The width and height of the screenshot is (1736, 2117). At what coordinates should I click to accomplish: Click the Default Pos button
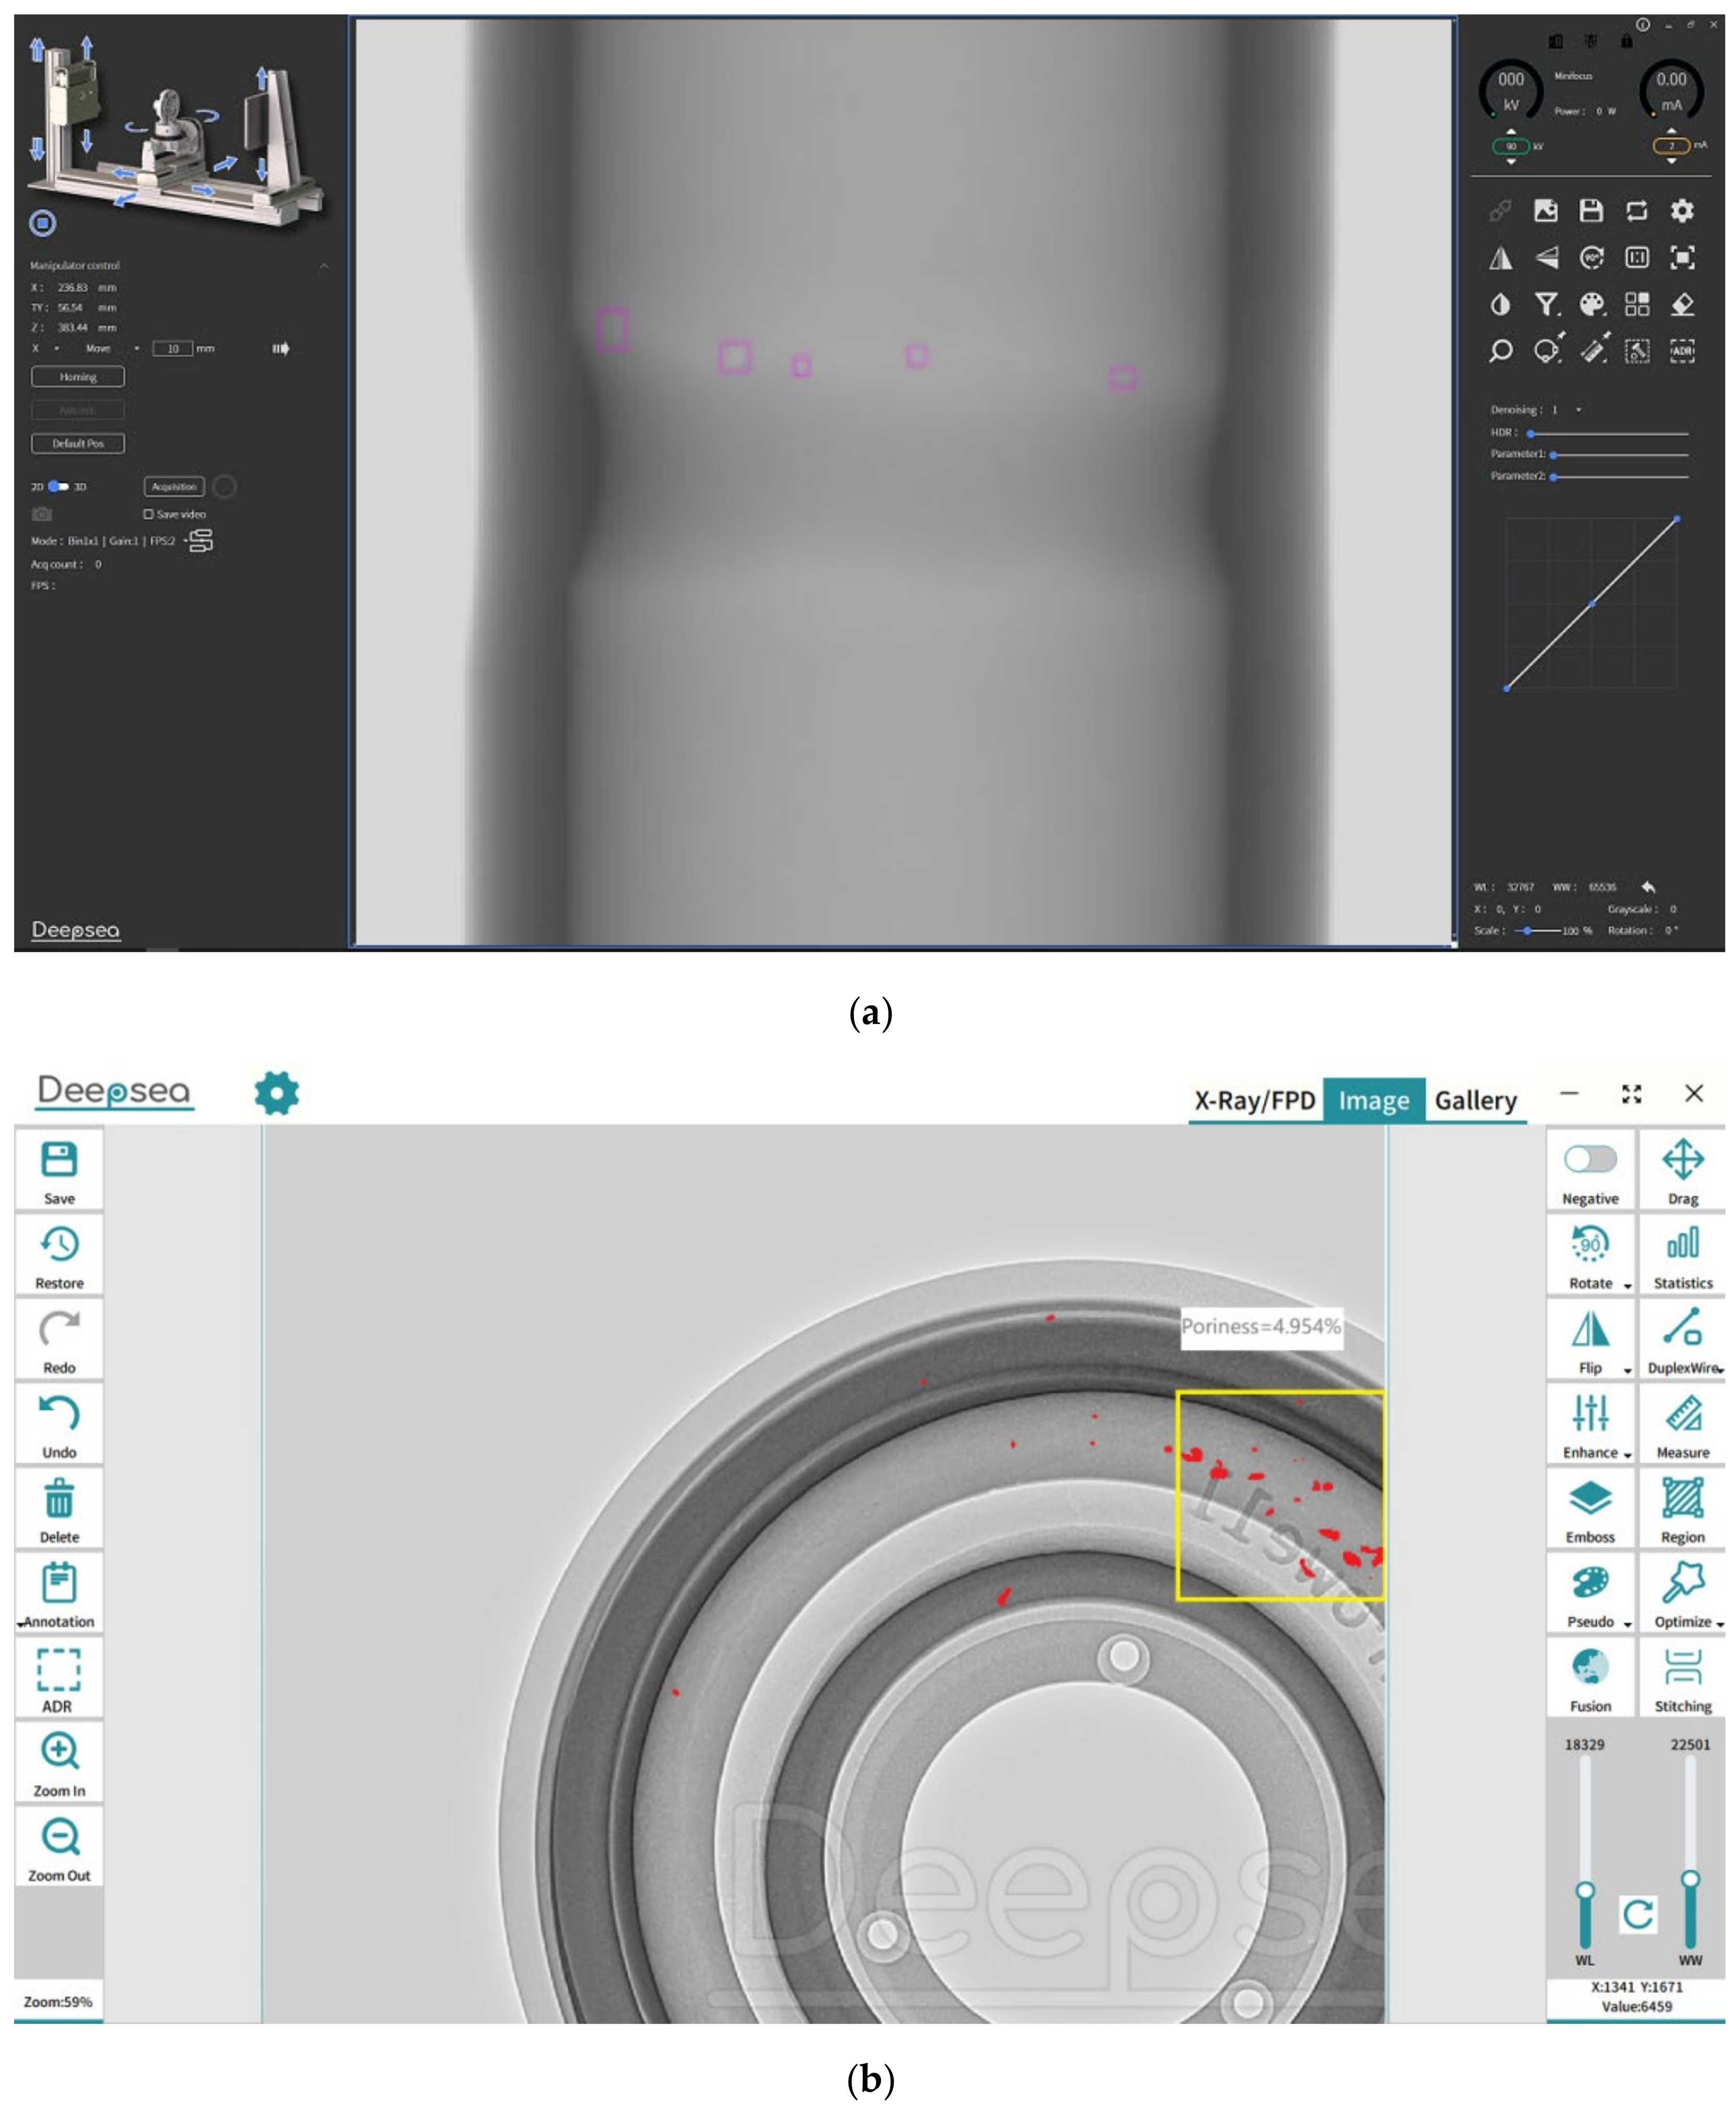click(x=78, y=443)
